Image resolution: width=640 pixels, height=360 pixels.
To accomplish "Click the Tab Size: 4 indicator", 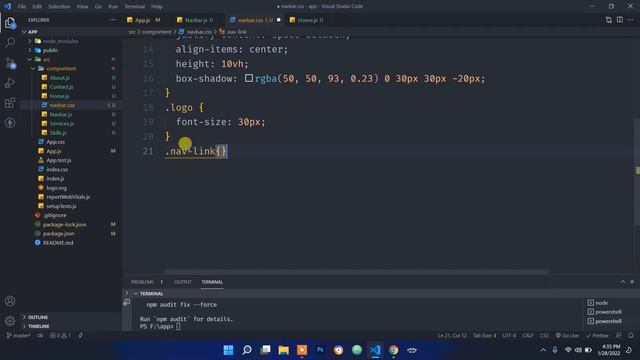I will coord(484,336).
